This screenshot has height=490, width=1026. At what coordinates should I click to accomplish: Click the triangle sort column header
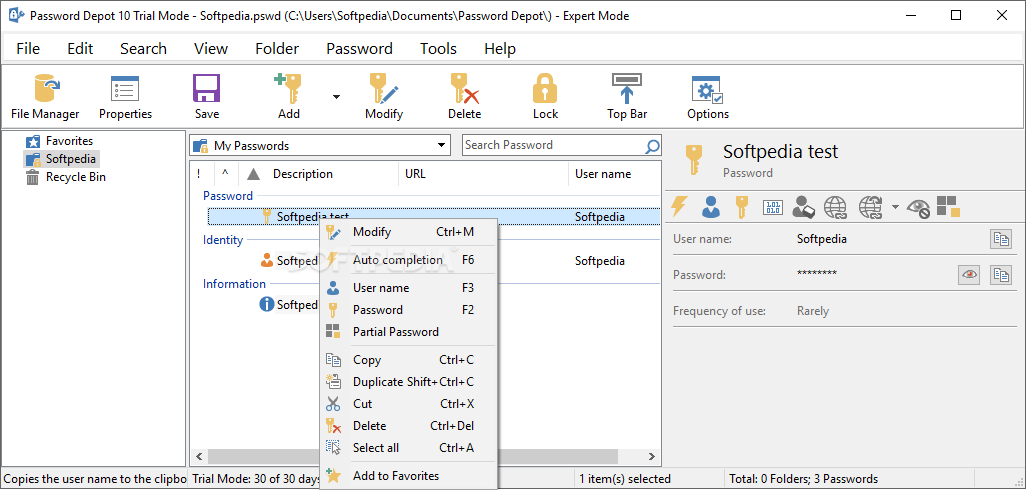tap(254, 174)
